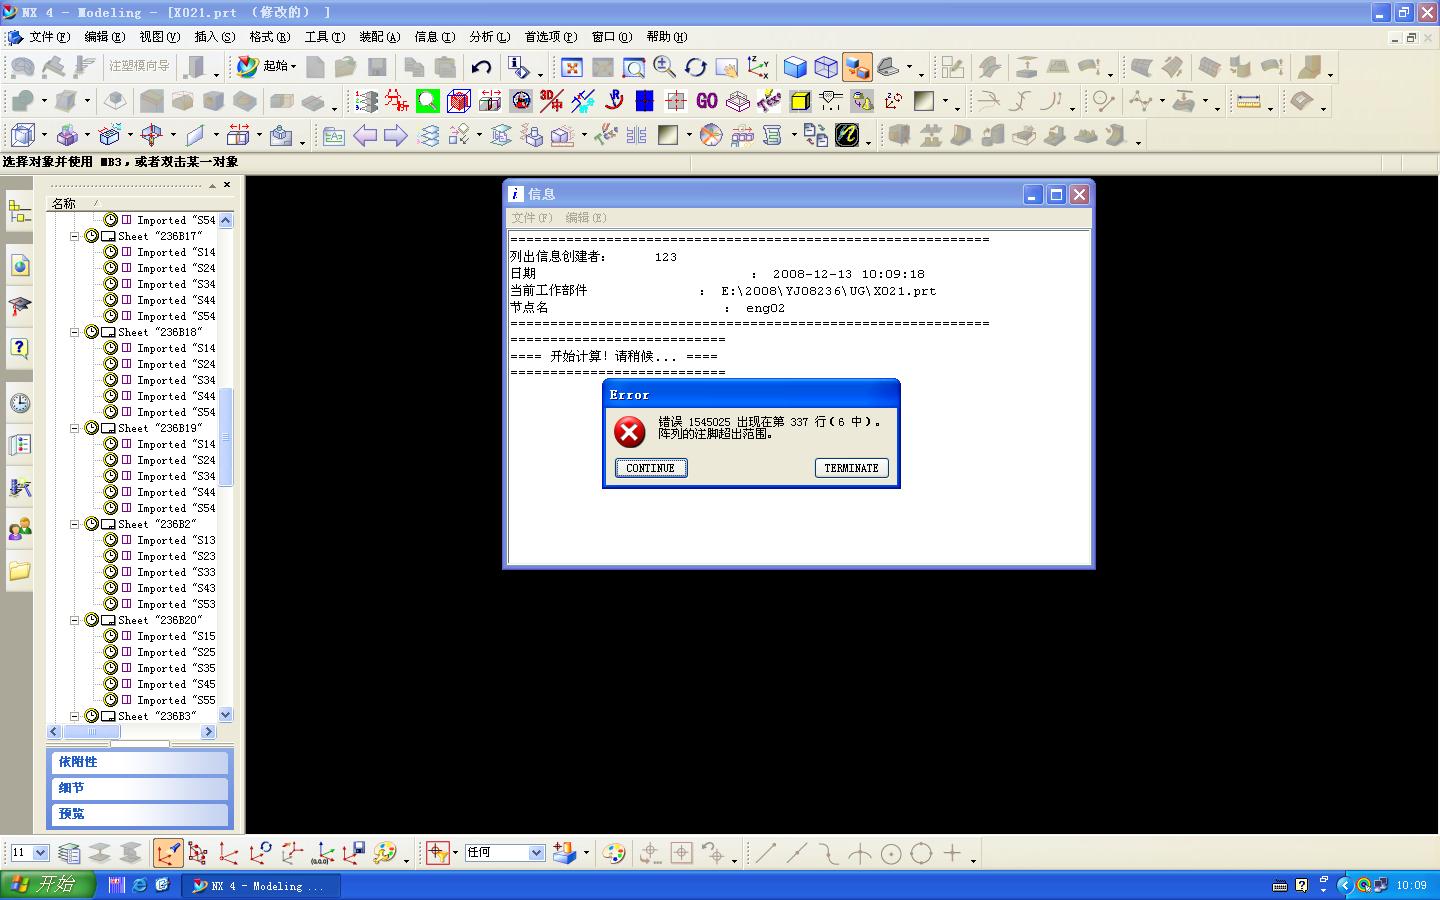Click the Rotate view icon
The image size is (1440, 900).
(696, 67)
